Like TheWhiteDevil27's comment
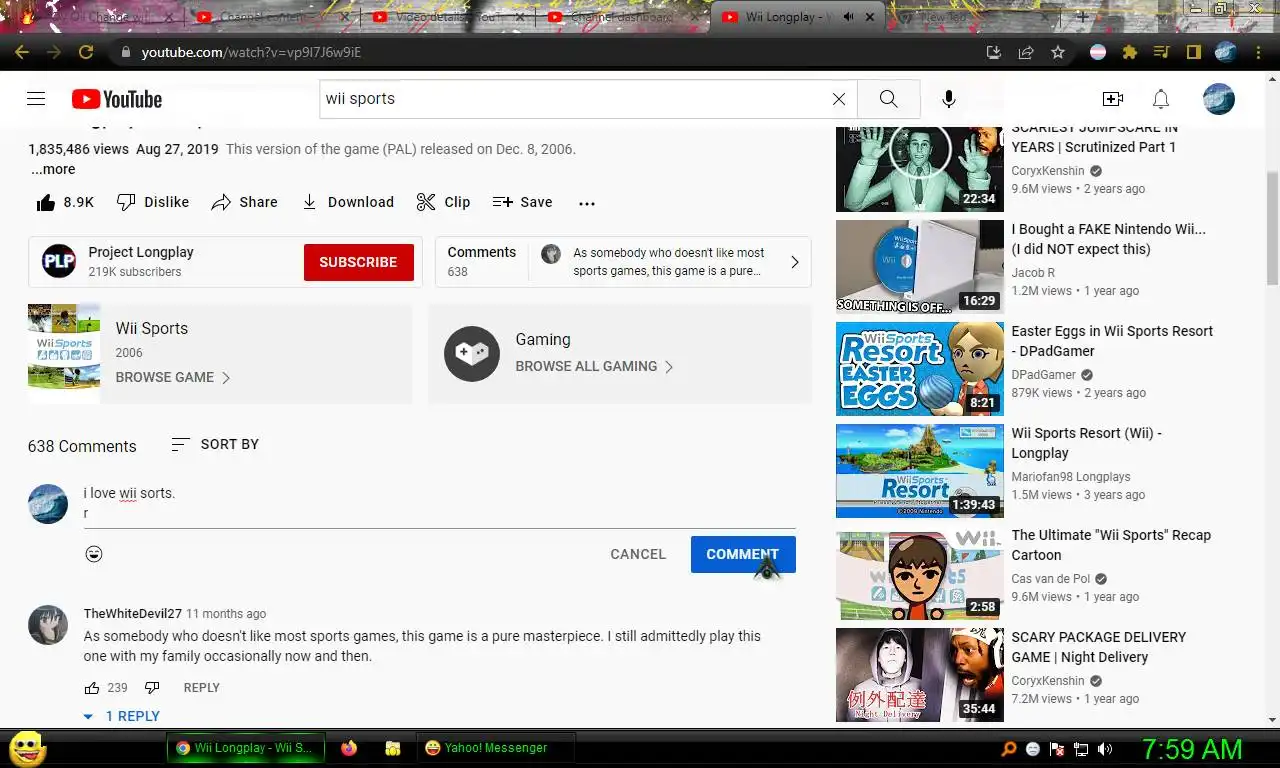1280x768 pixels. 92,687
